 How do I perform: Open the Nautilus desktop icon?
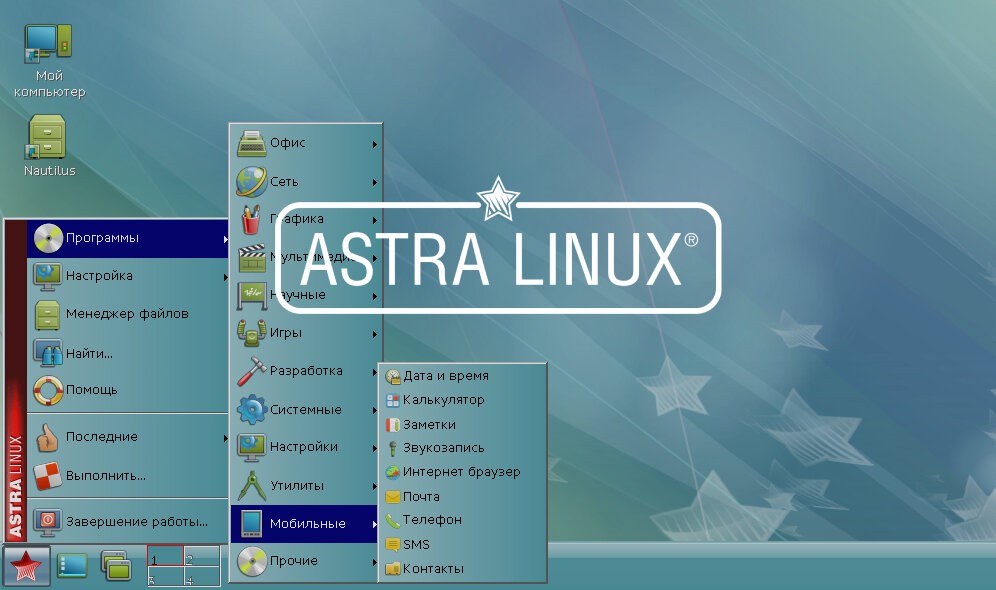click(x=48, y=146)
